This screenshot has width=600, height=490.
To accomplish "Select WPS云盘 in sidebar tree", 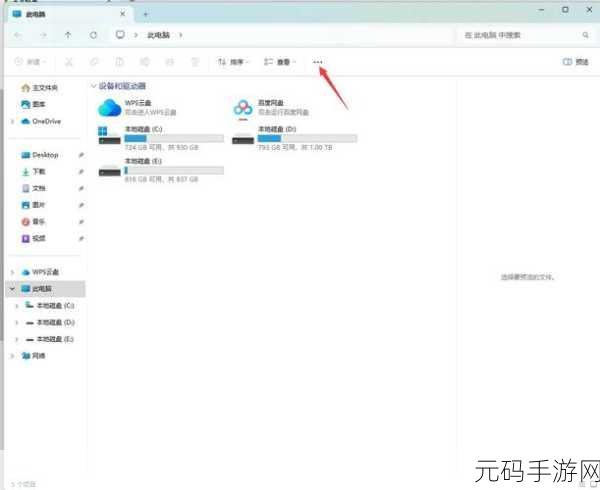I will (40, 272).
